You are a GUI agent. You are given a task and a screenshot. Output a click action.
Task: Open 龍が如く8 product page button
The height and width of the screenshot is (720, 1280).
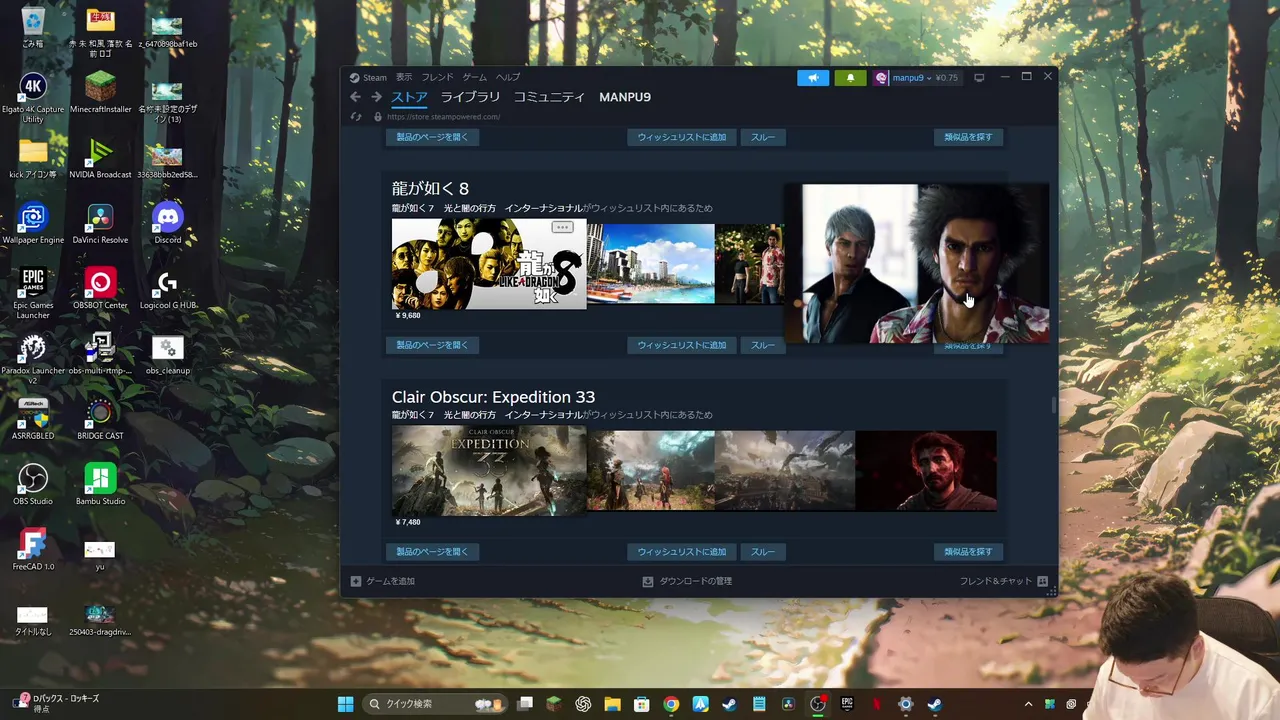click(432, 345)
